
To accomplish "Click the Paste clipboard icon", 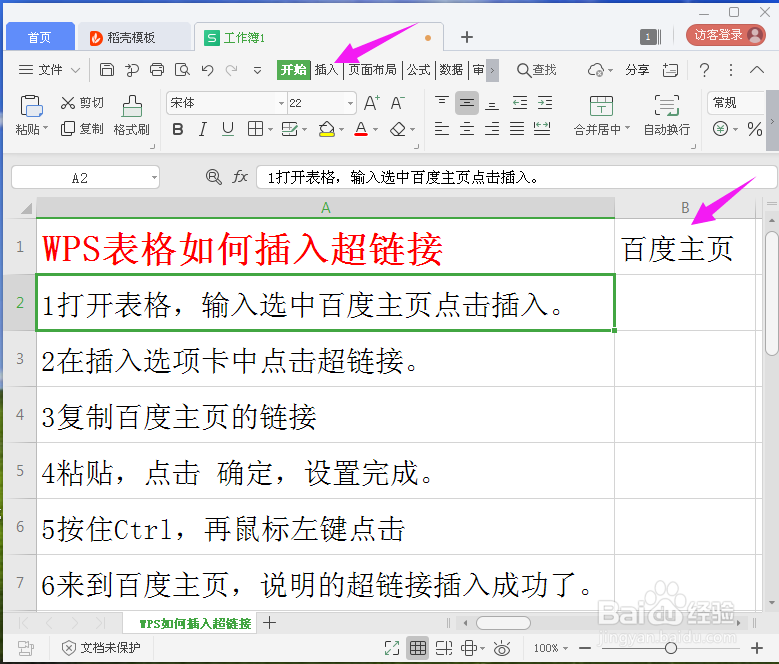I will (x=31, y=106).
